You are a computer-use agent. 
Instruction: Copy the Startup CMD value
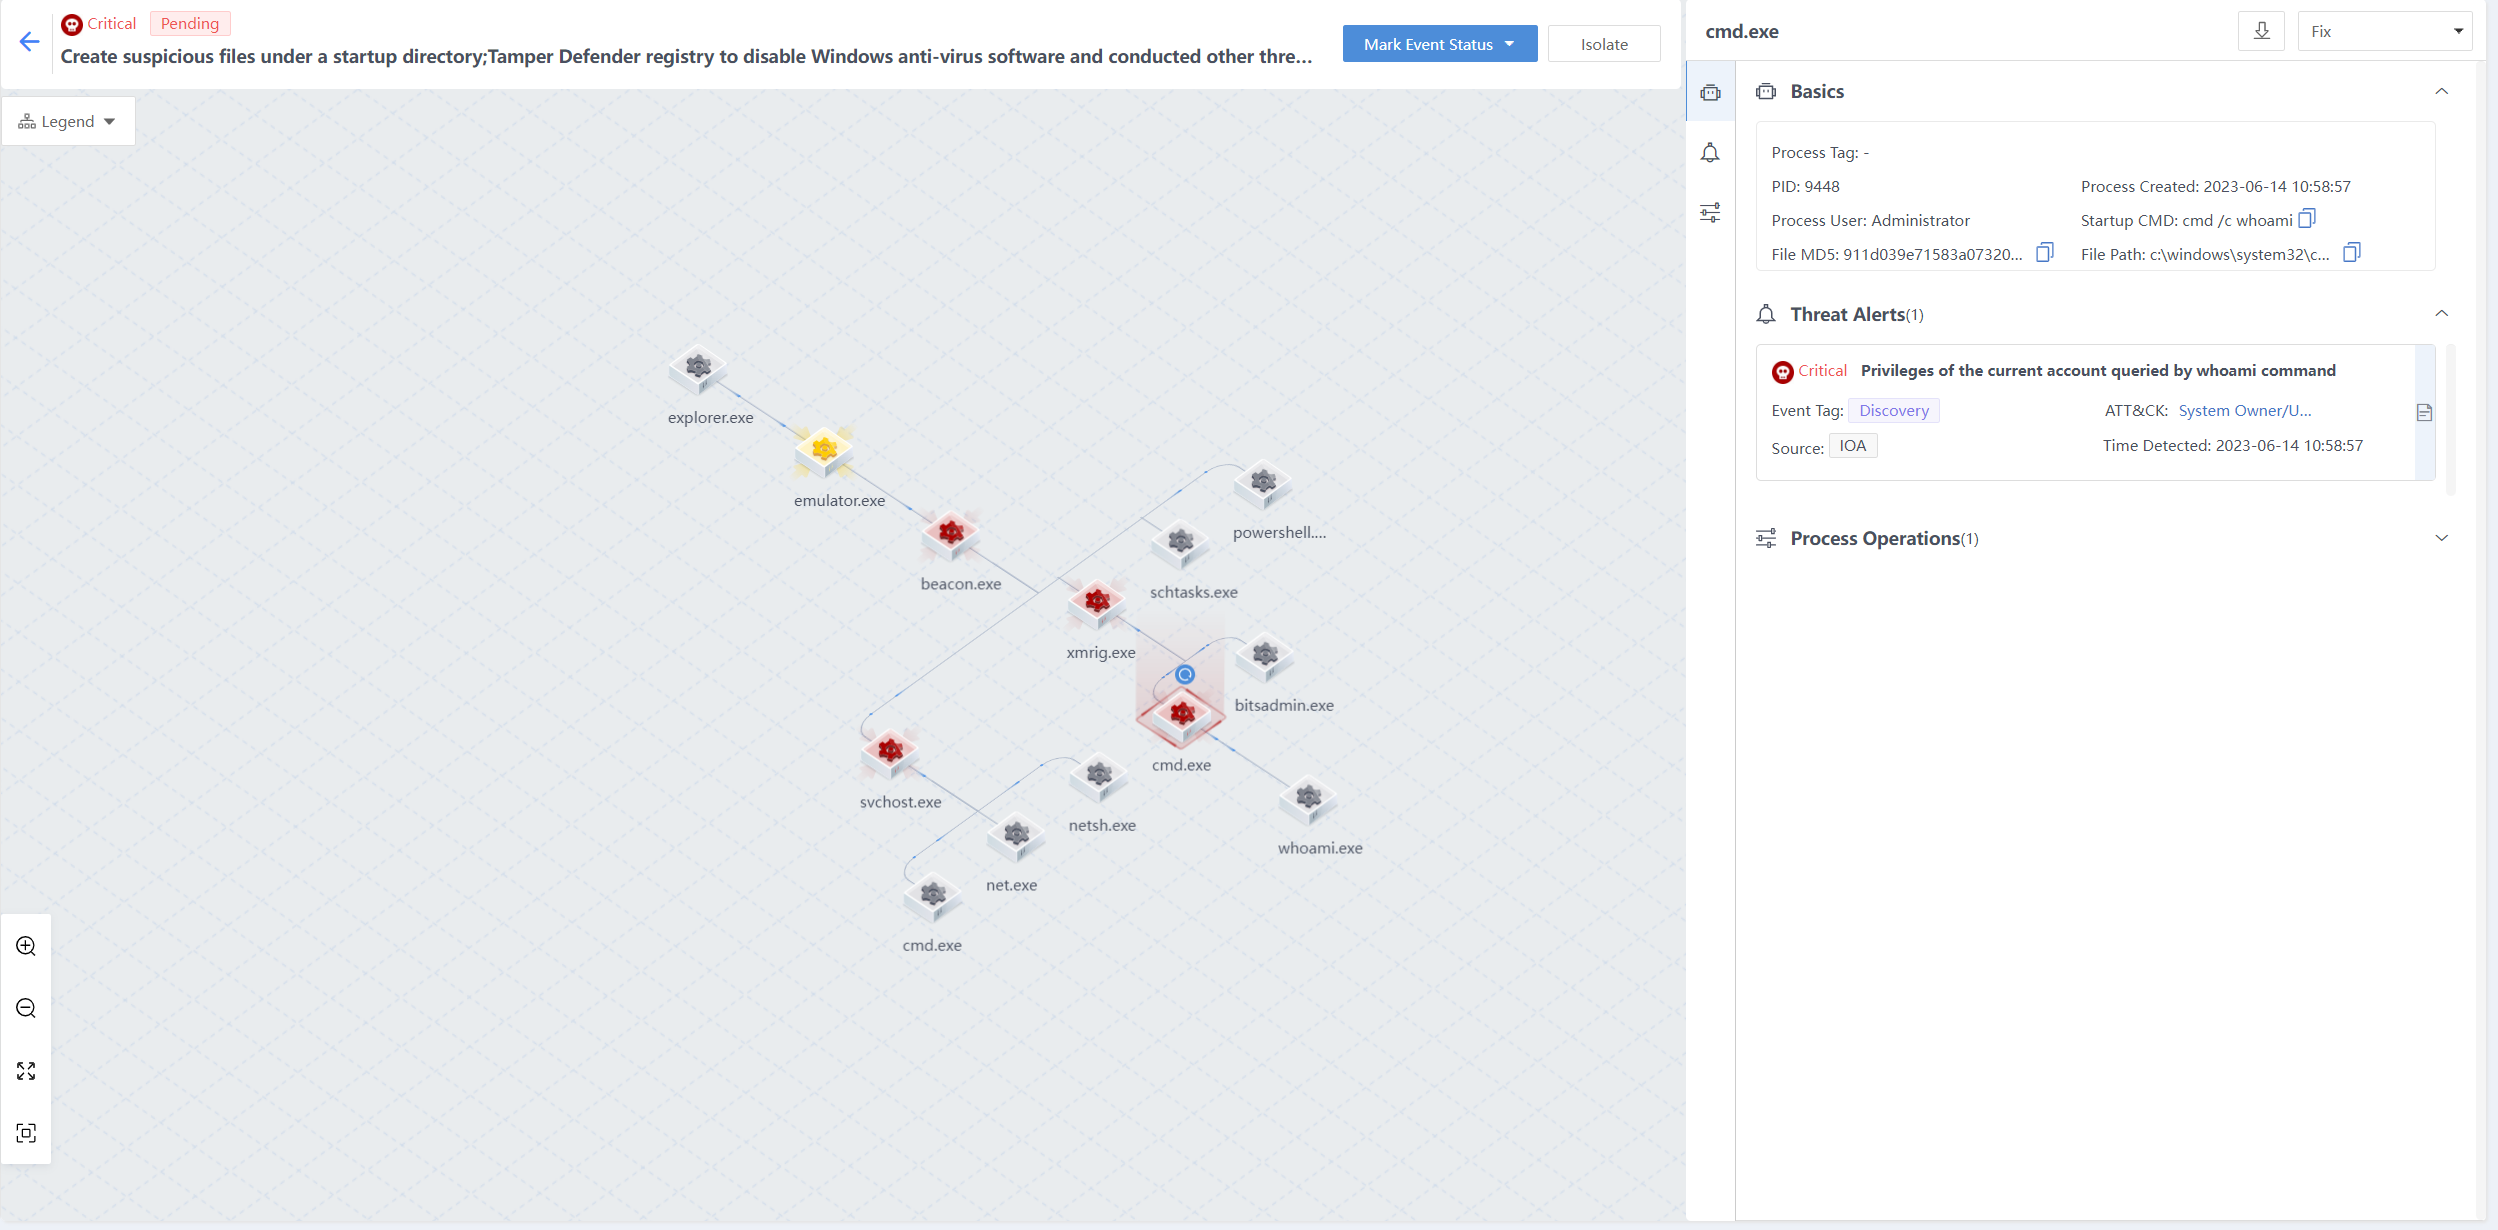point(2307,219)
